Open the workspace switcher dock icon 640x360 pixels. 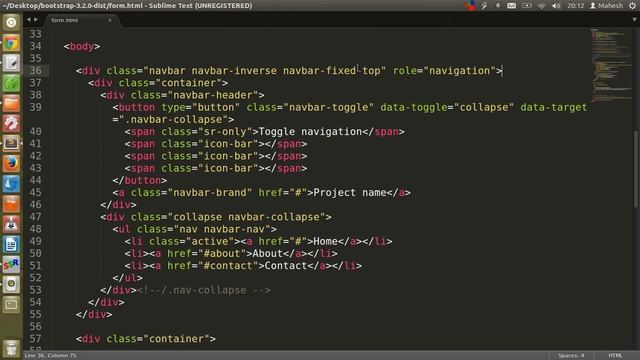point(11,304)
